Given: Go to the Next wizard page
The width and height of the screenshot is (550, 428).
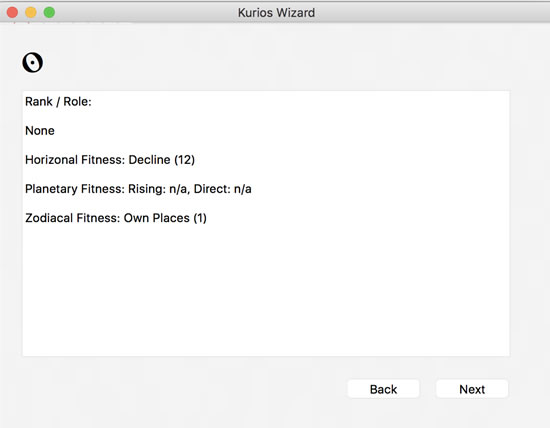Looking at the screenshot, I should click(472, 389).
